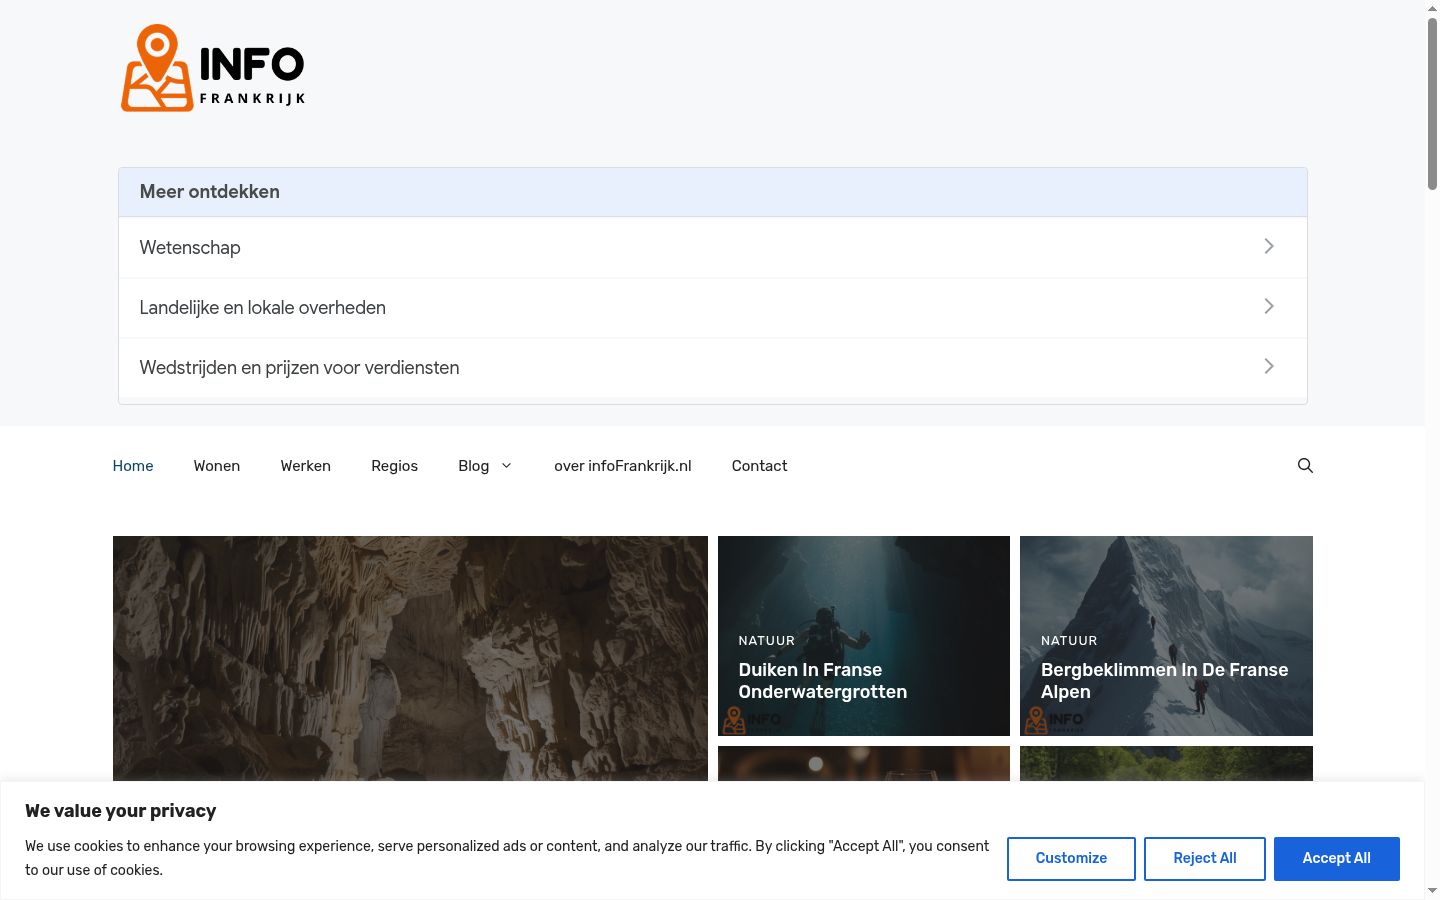This screenshot has width=1440, height=900.
Task: Click Accept All cookies button
Action: [1337, 859]
